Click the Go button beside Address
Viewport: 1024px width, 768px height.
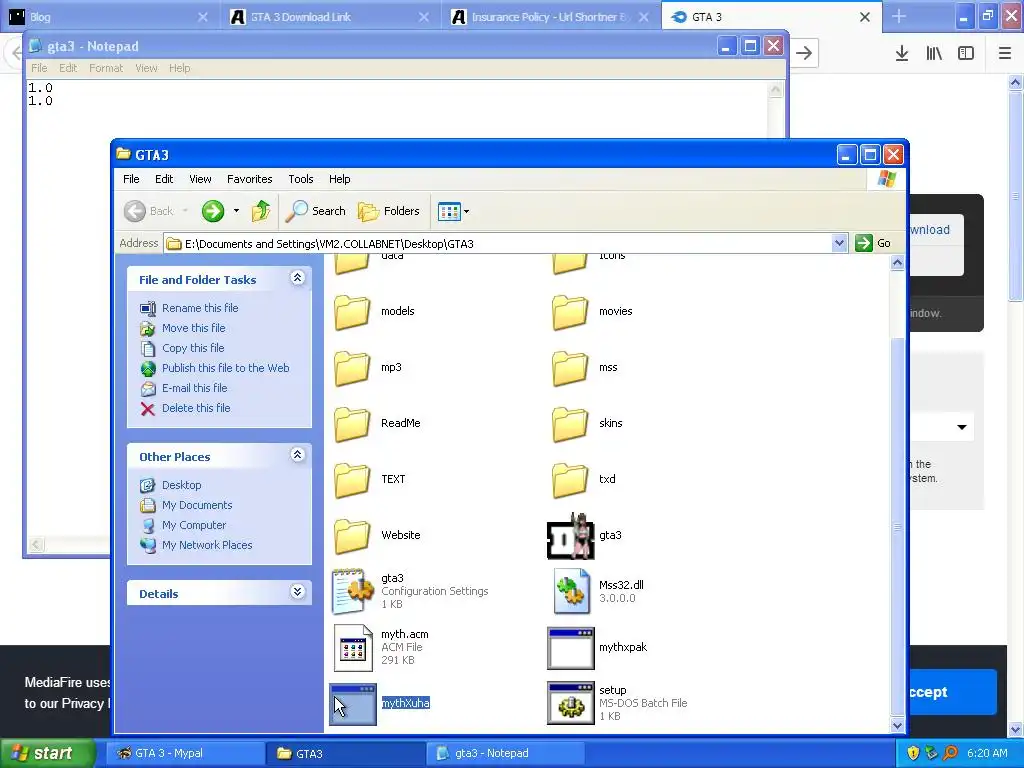click(873, 243)
